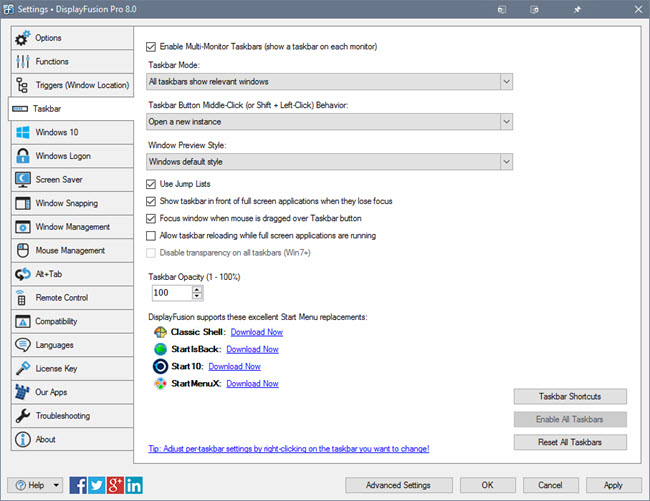Viewport: 650px width, 501px height.
Task: Click the OK button
Action: click(488, 485)
